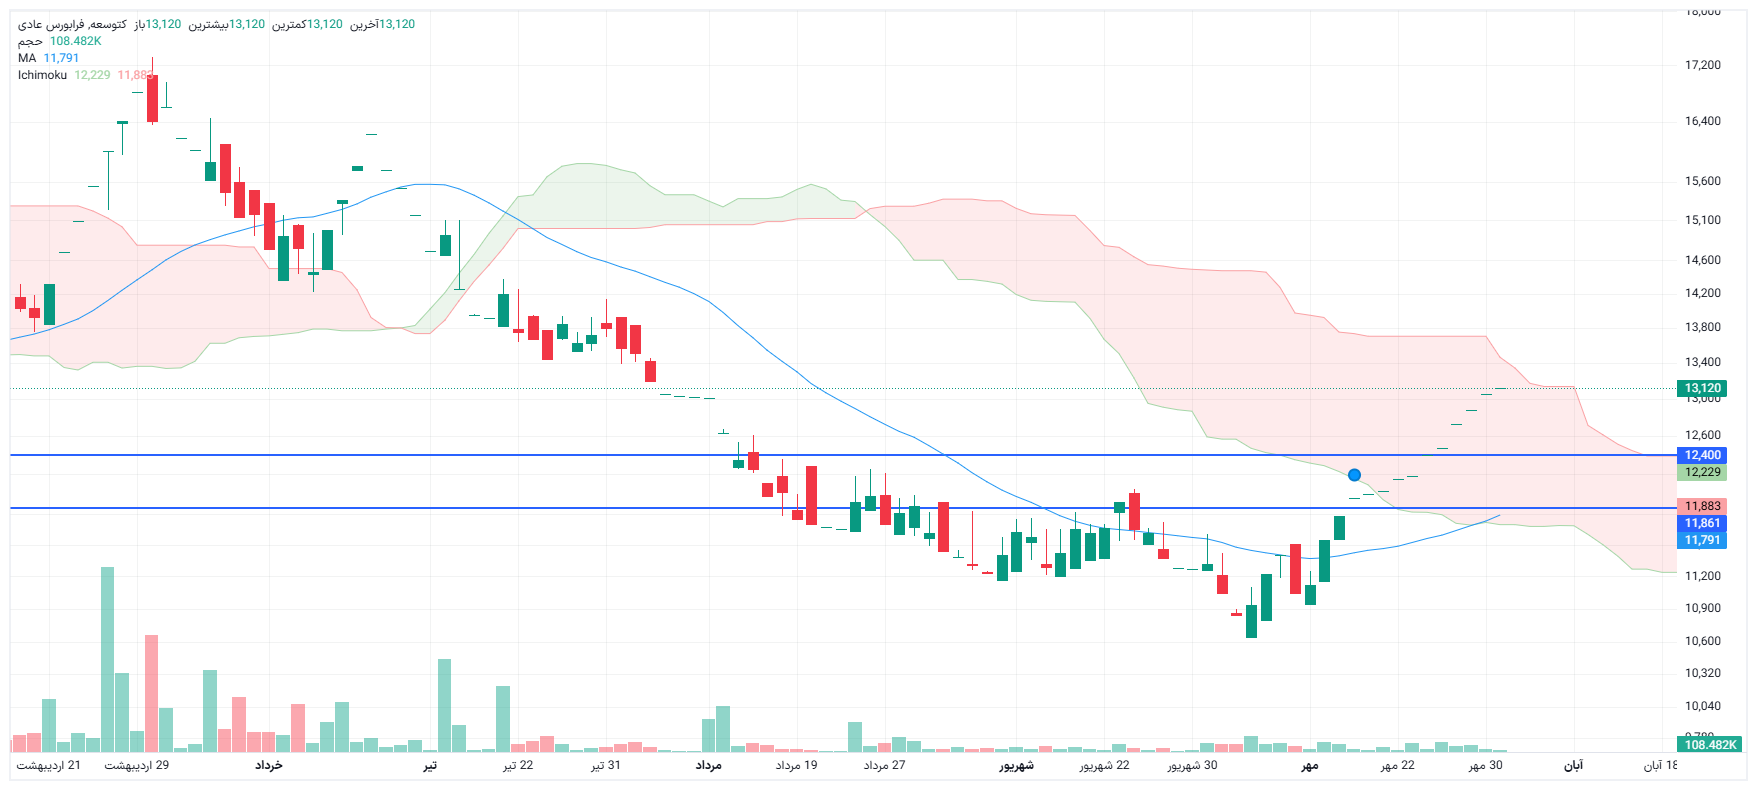Select the Ichimoku indicator legend label
The width and height of the screenshot is (1757, 790).
42,75
